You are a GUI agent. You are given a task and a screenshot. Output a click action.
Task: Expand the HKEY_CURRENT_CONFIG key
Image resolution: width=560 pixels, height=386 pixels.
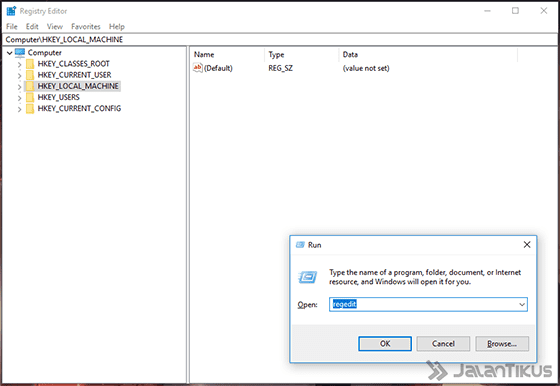point(20,109)
